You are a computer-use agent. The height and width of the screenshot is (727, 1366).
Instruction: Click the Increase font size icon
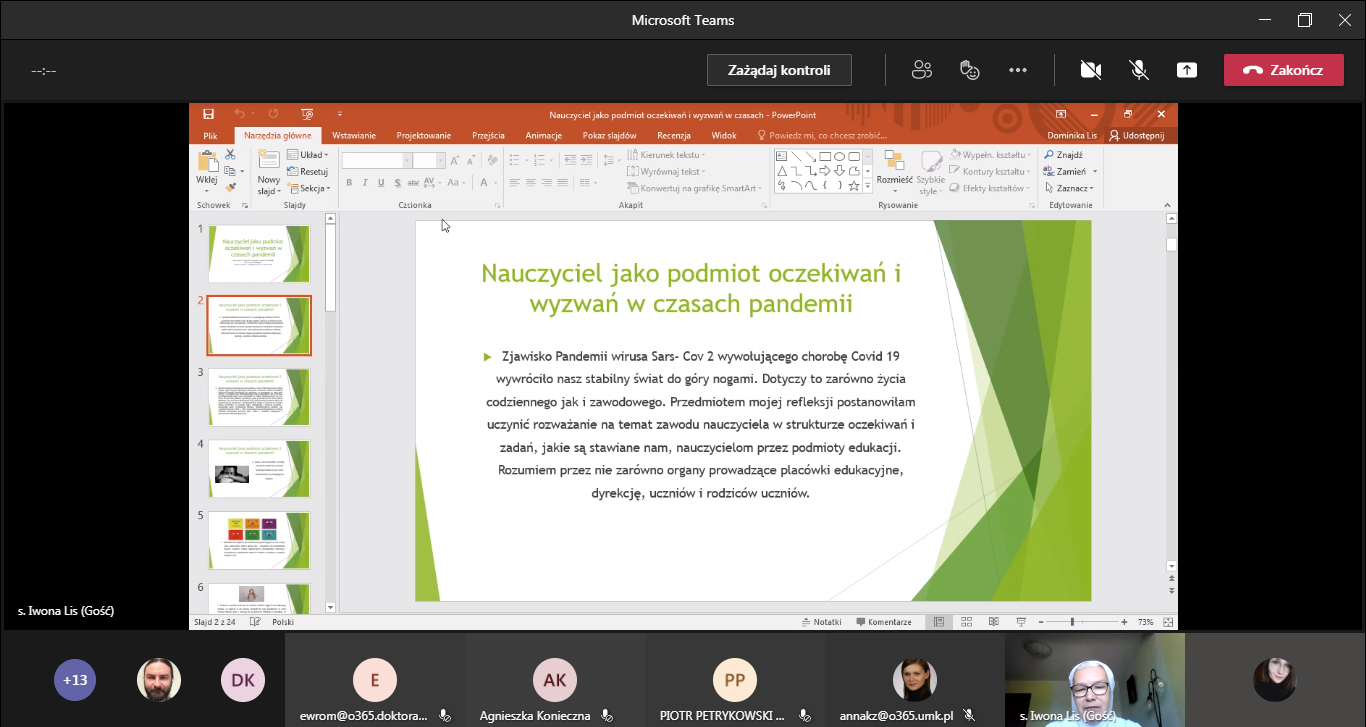[455, 160]
